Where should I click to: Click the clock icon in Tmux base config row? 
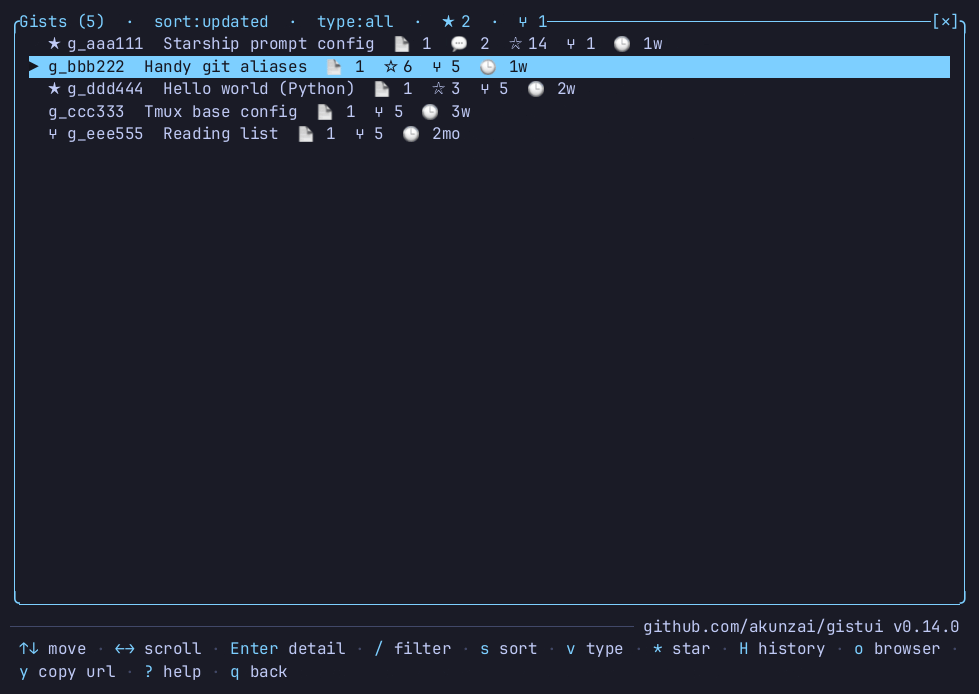tap(430, 112)
